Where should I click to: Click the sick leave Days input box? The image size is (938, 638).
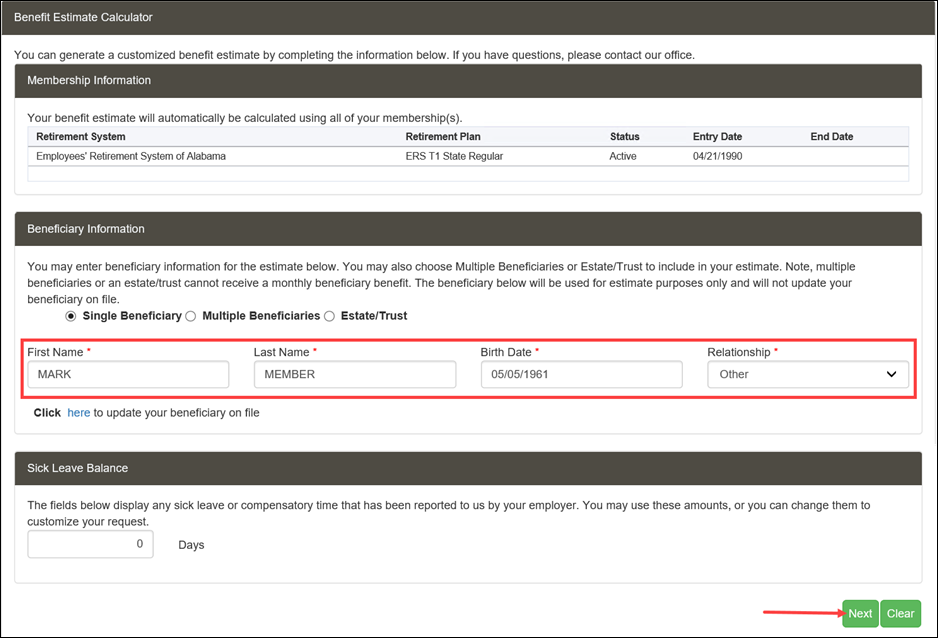tap(90, 544)
